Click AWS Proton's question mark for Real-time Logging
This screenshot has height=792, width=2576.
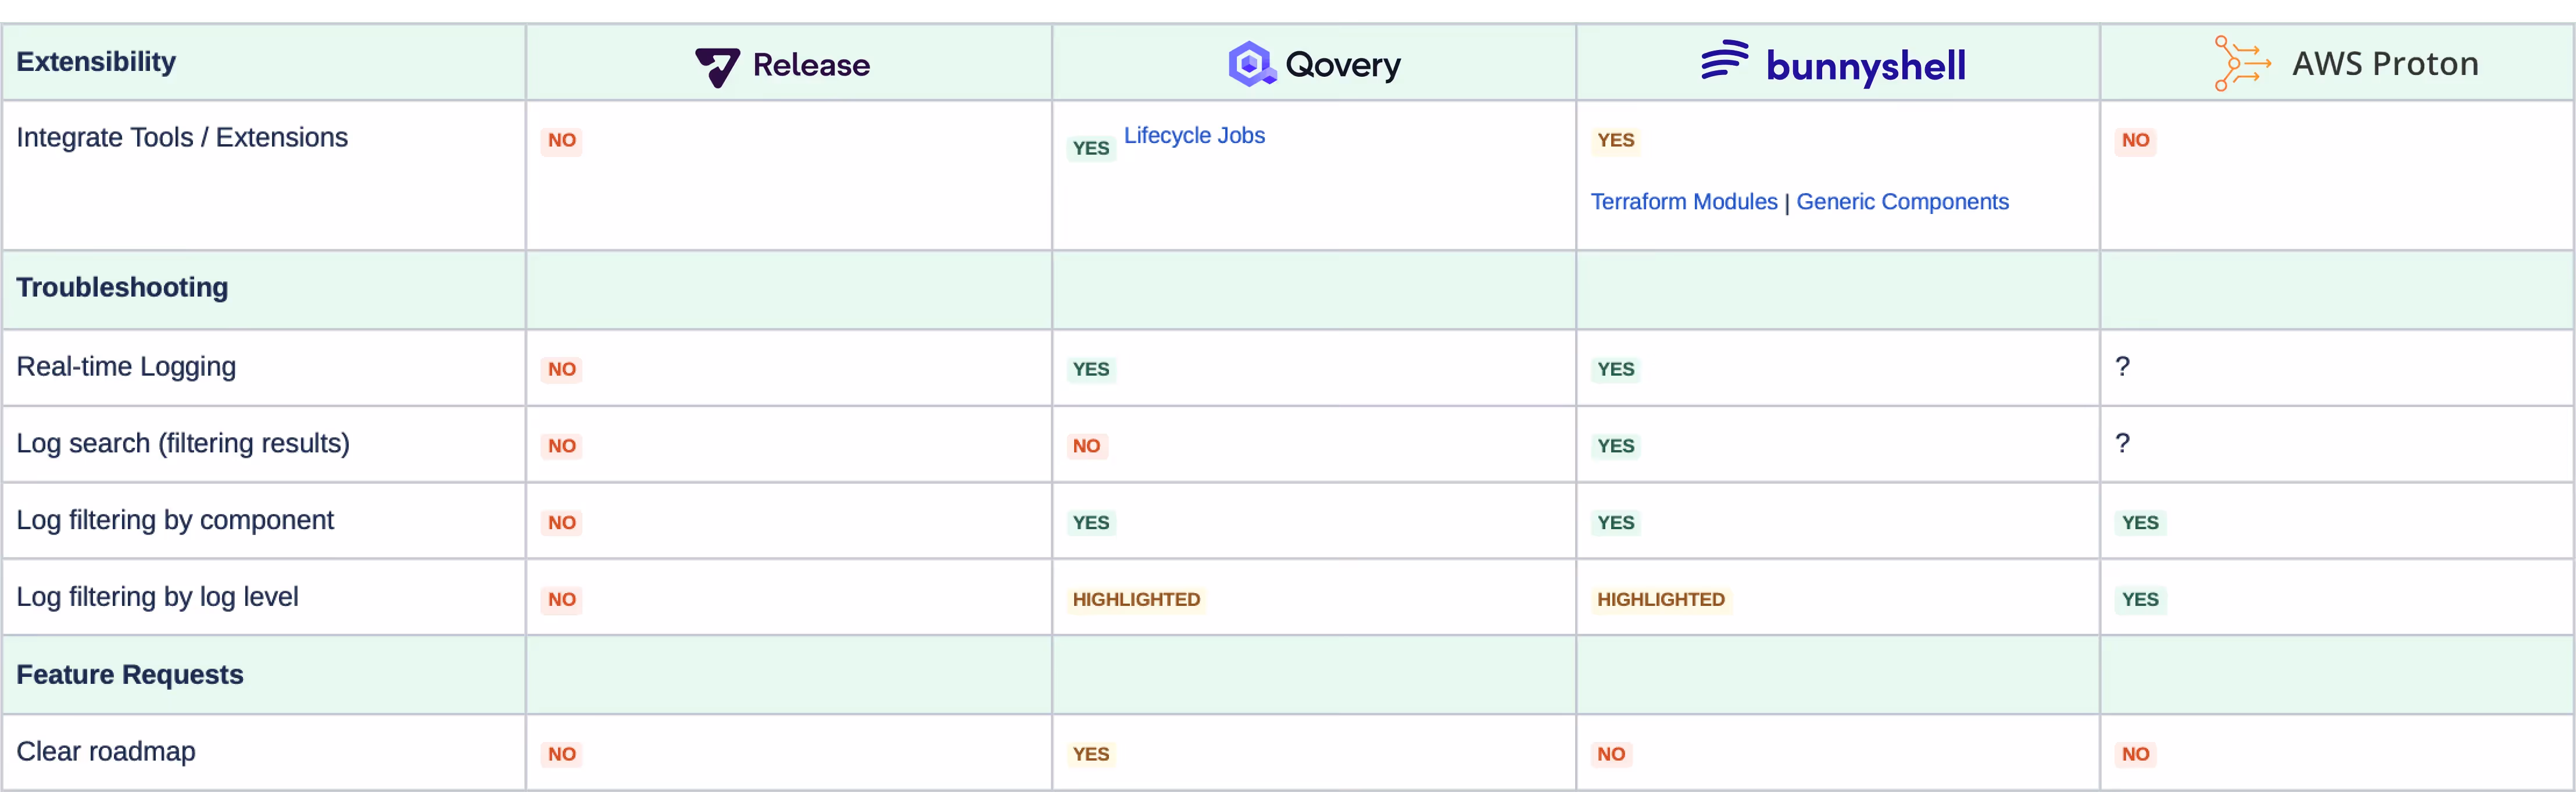pos(2122,367)
